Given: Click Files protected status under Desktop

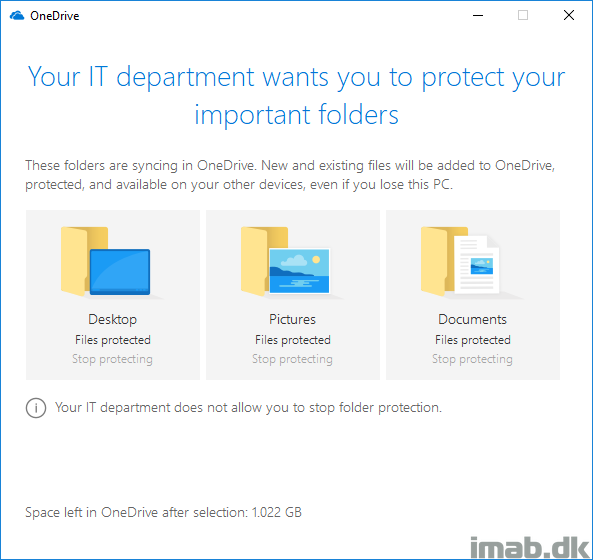Looking at the screenshot, I should (x=113, y=340).
